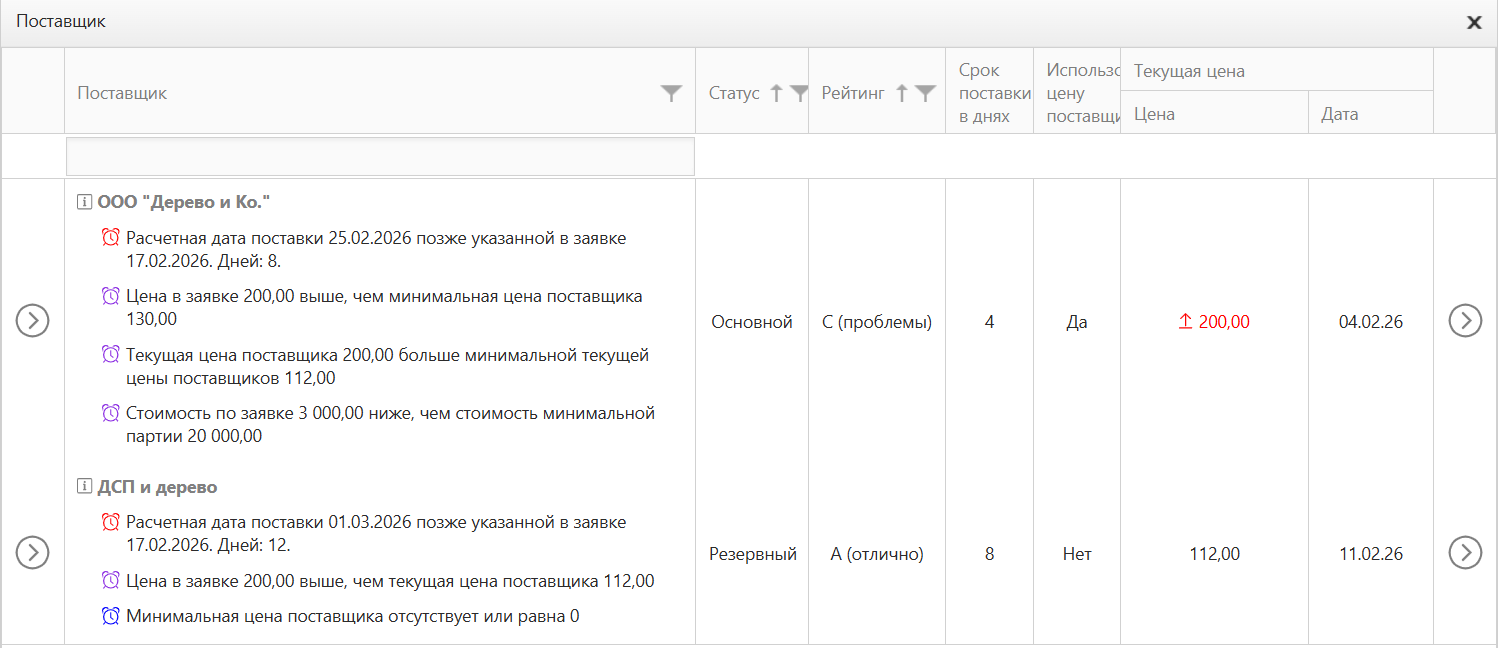The height and width of the screenshot is (648, 1498).
Task: Click the red up arrow beside price 200,00
Action: (x=1186, y=321)
